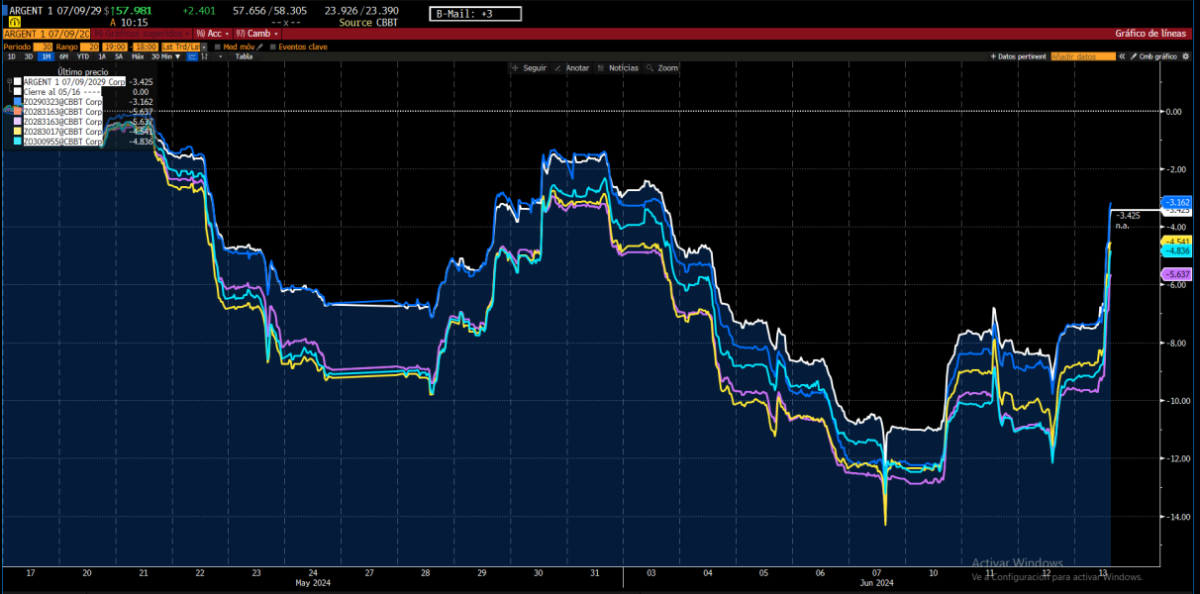Select the 6M time range tab
The height and width of the screenshot is (594, 1200).
click(64, 57)
